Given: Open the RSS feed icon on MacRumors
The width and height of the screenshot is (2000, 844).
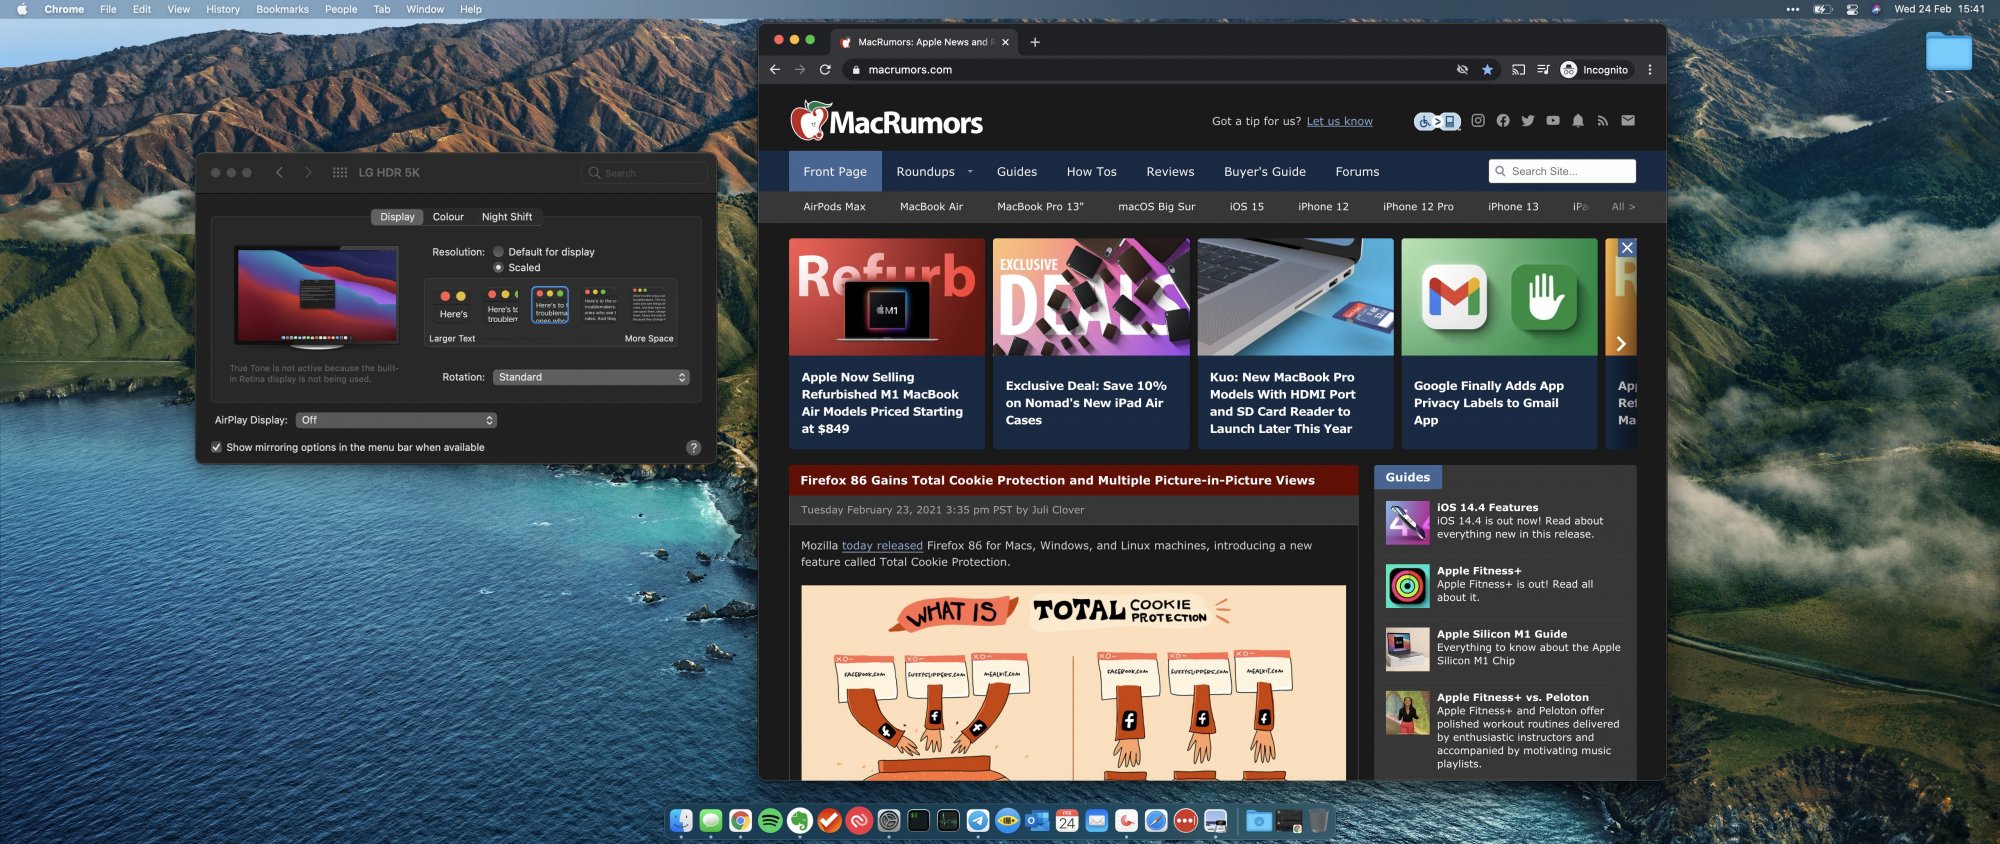Looking at the screenshot, I should 1603,121.
